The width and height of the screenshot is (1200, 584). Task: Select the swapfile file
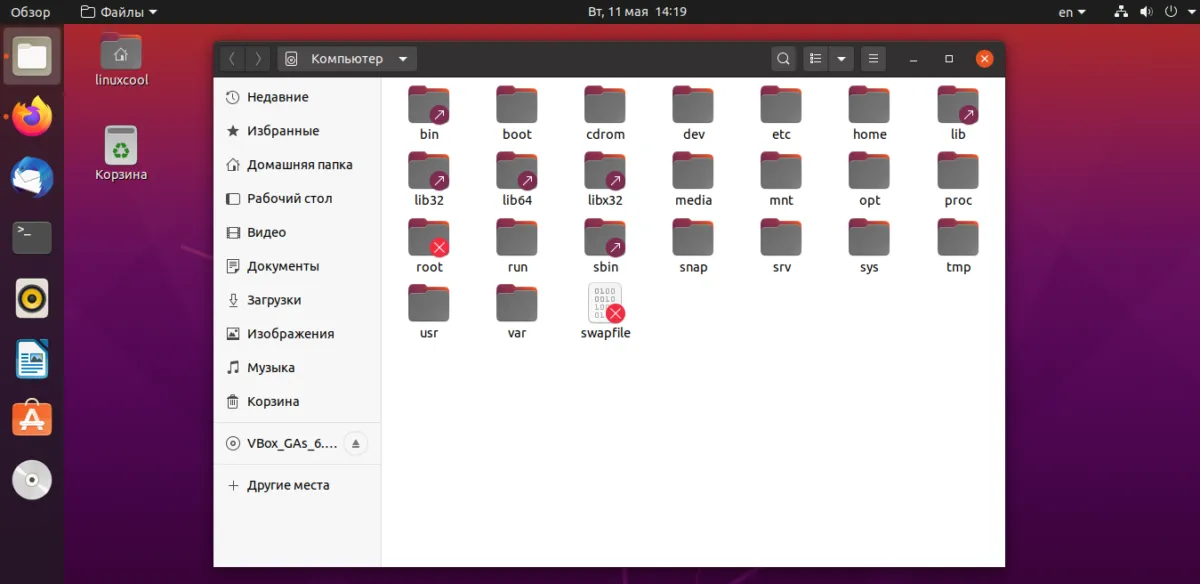605,312
